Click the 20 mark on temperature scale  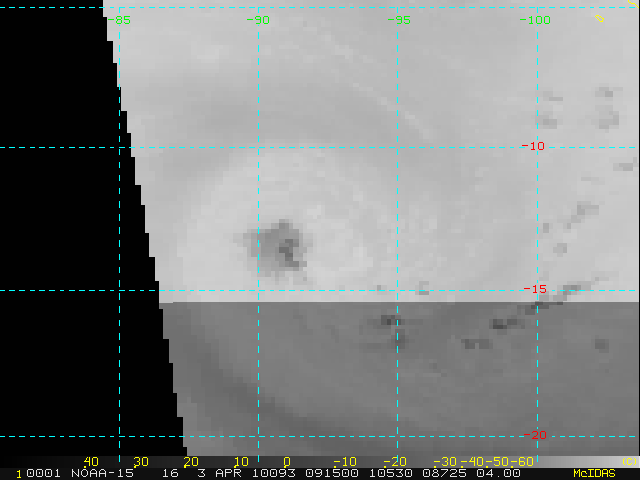[x=190, y=461]
